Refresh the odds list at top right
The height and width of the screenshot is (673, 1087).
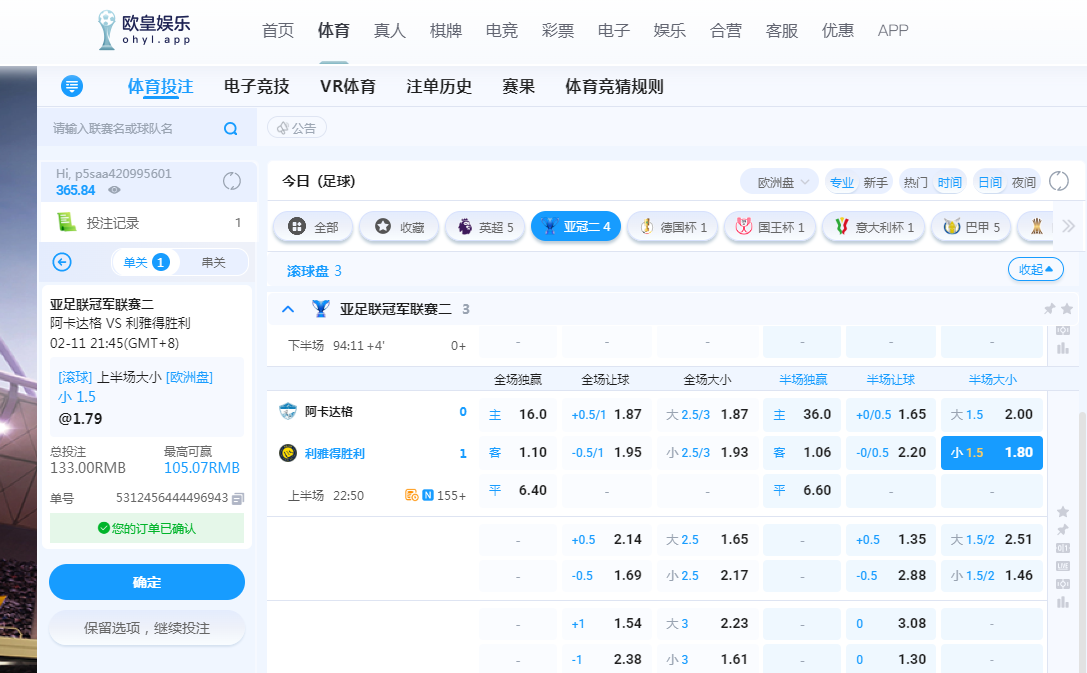coord(1059,182)
